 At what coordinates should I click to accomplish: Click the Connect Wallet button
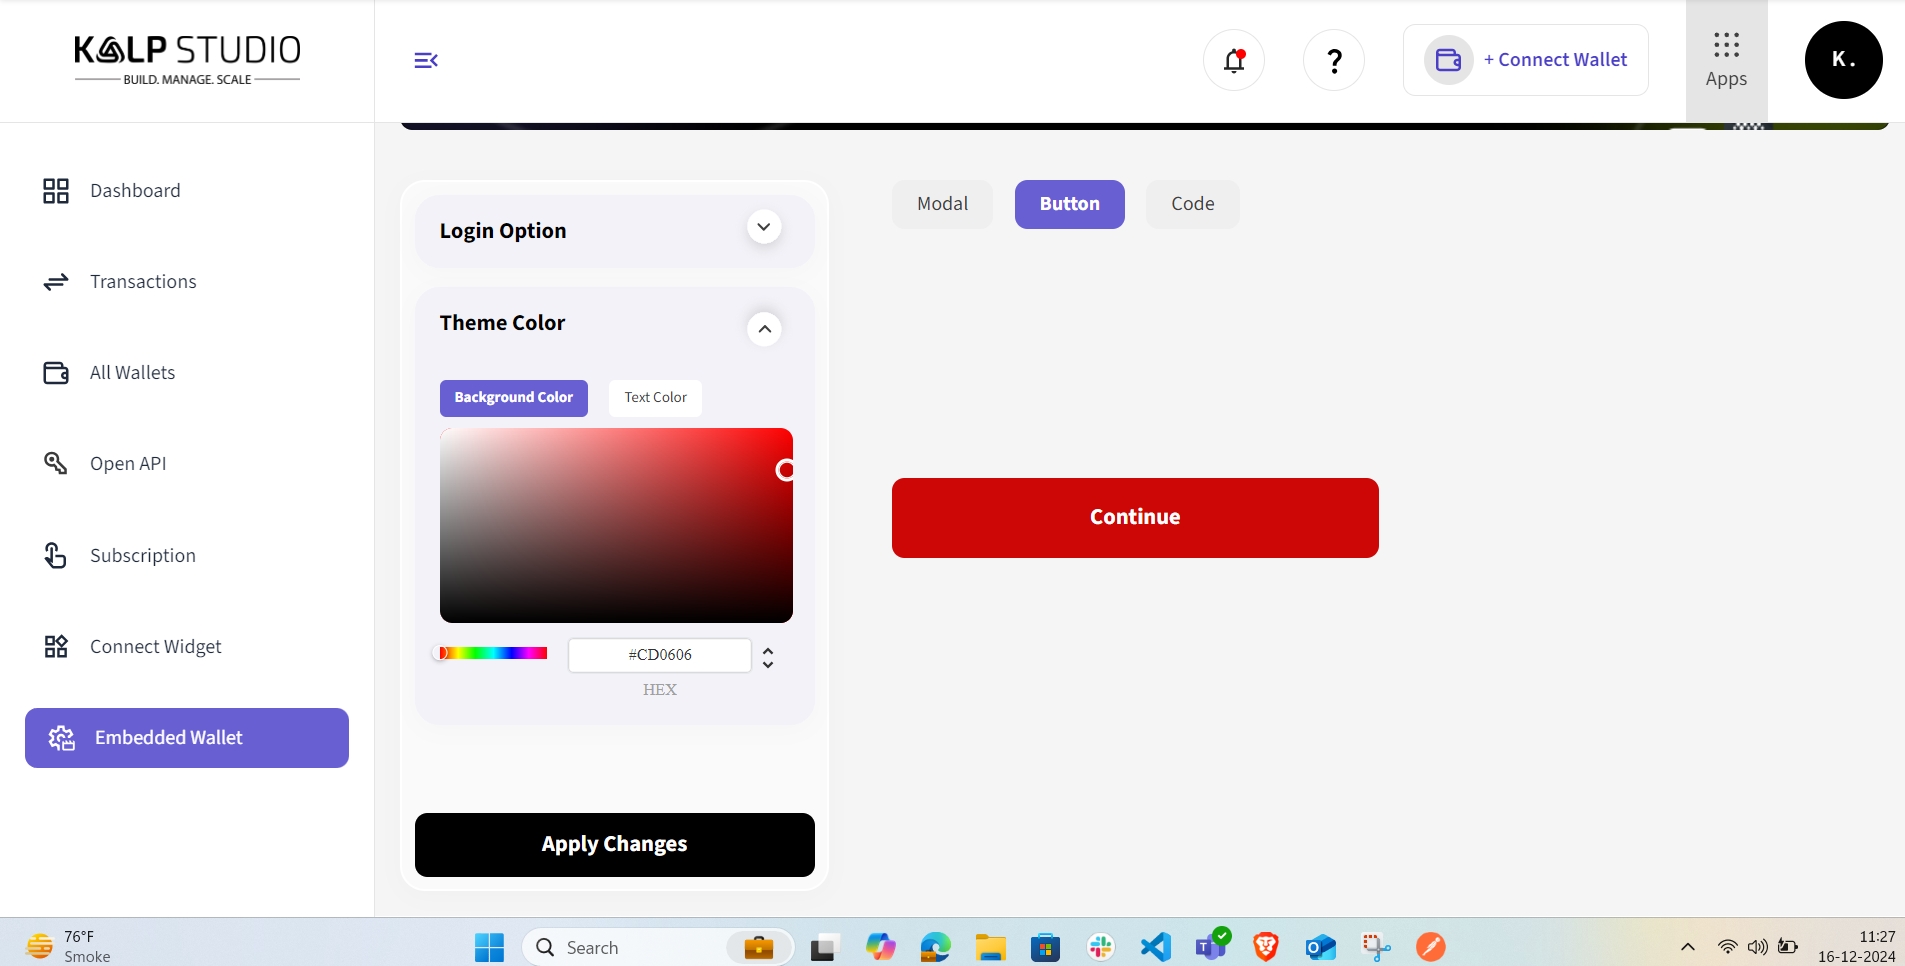point(1526,60)
